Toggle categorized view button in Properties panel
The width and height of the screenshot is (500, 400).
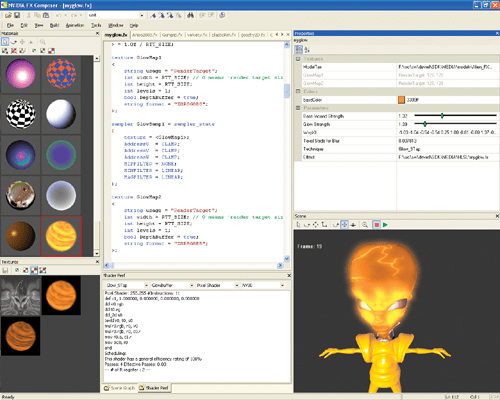(x=299, y=50)
